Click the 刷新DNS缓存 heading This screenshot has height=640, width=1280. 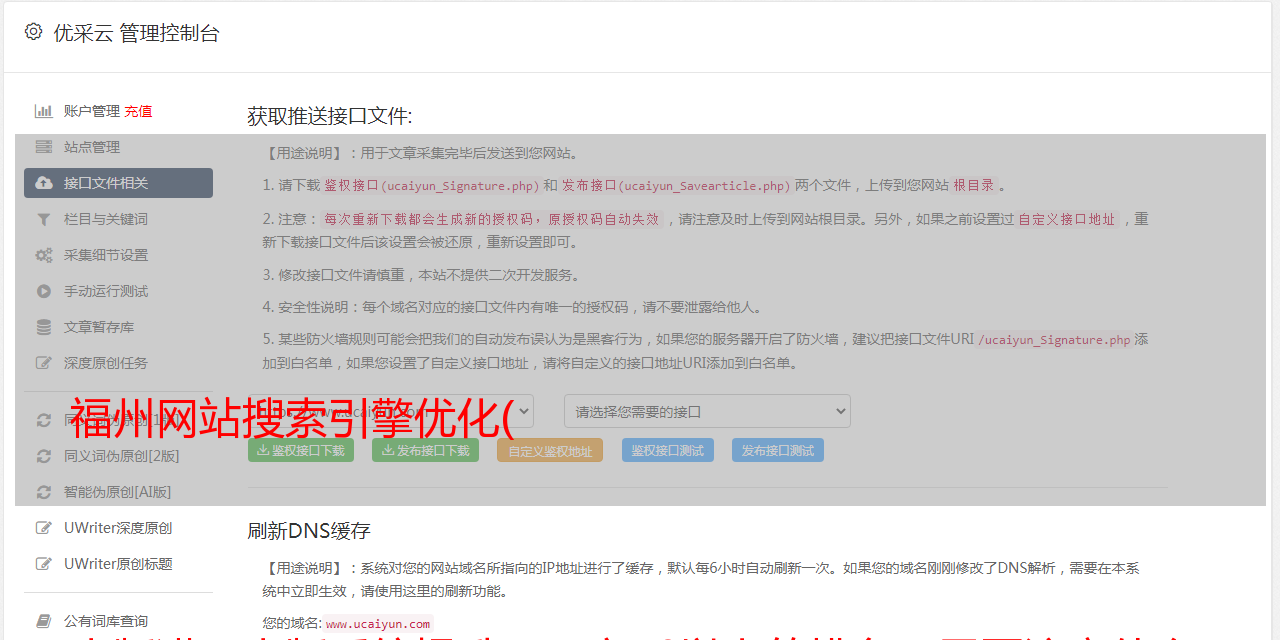[x=309, y=531]
